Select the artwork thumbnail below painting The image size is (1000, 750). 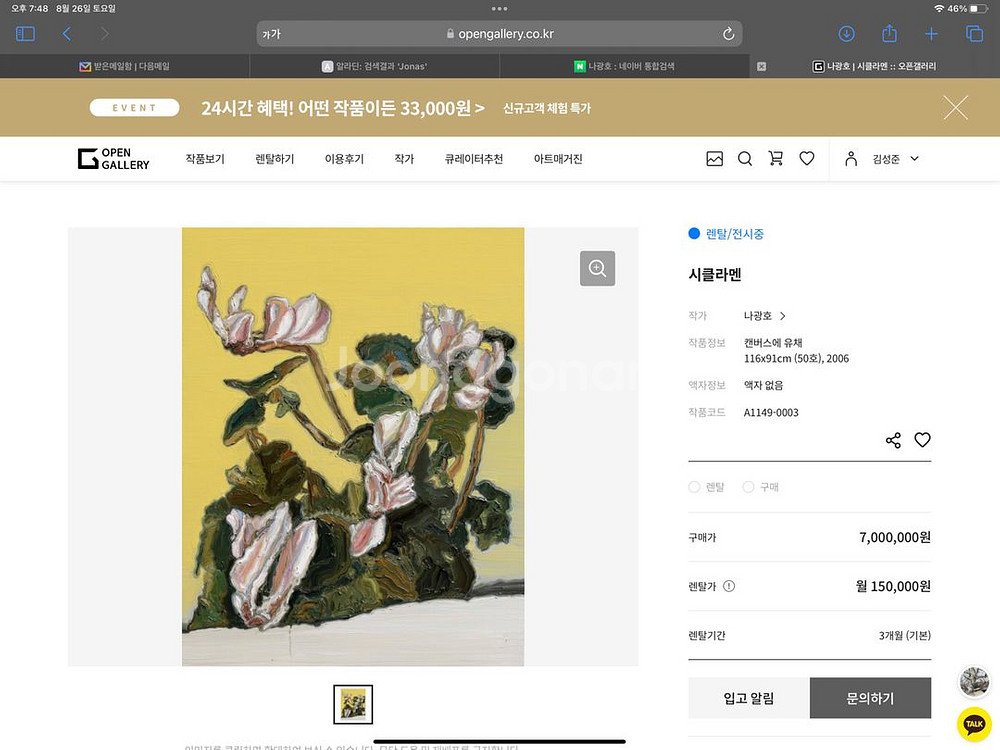click(353, 704)
